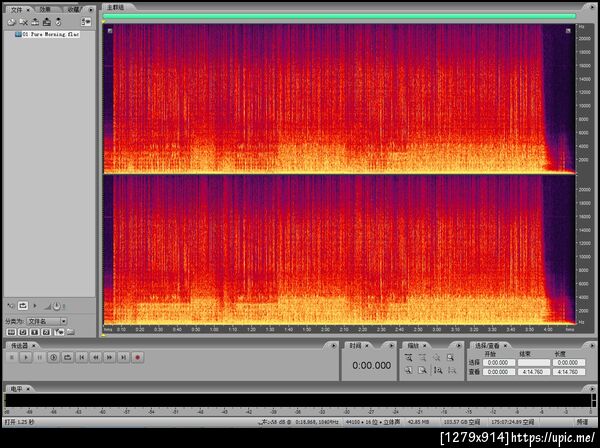
Task: Click the 0:00.000 time display
Action: pos(371,365)
